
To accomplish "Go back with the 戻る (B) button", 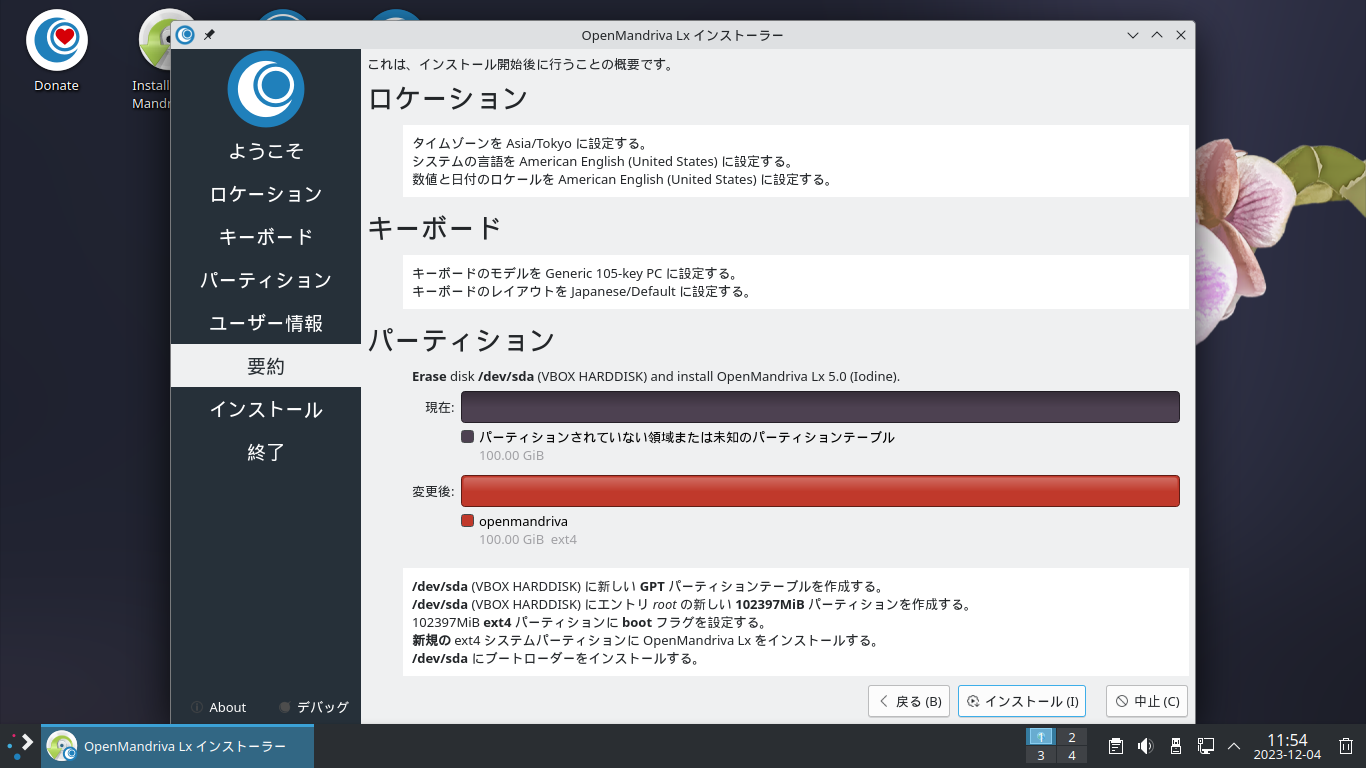I will point(909,701).
